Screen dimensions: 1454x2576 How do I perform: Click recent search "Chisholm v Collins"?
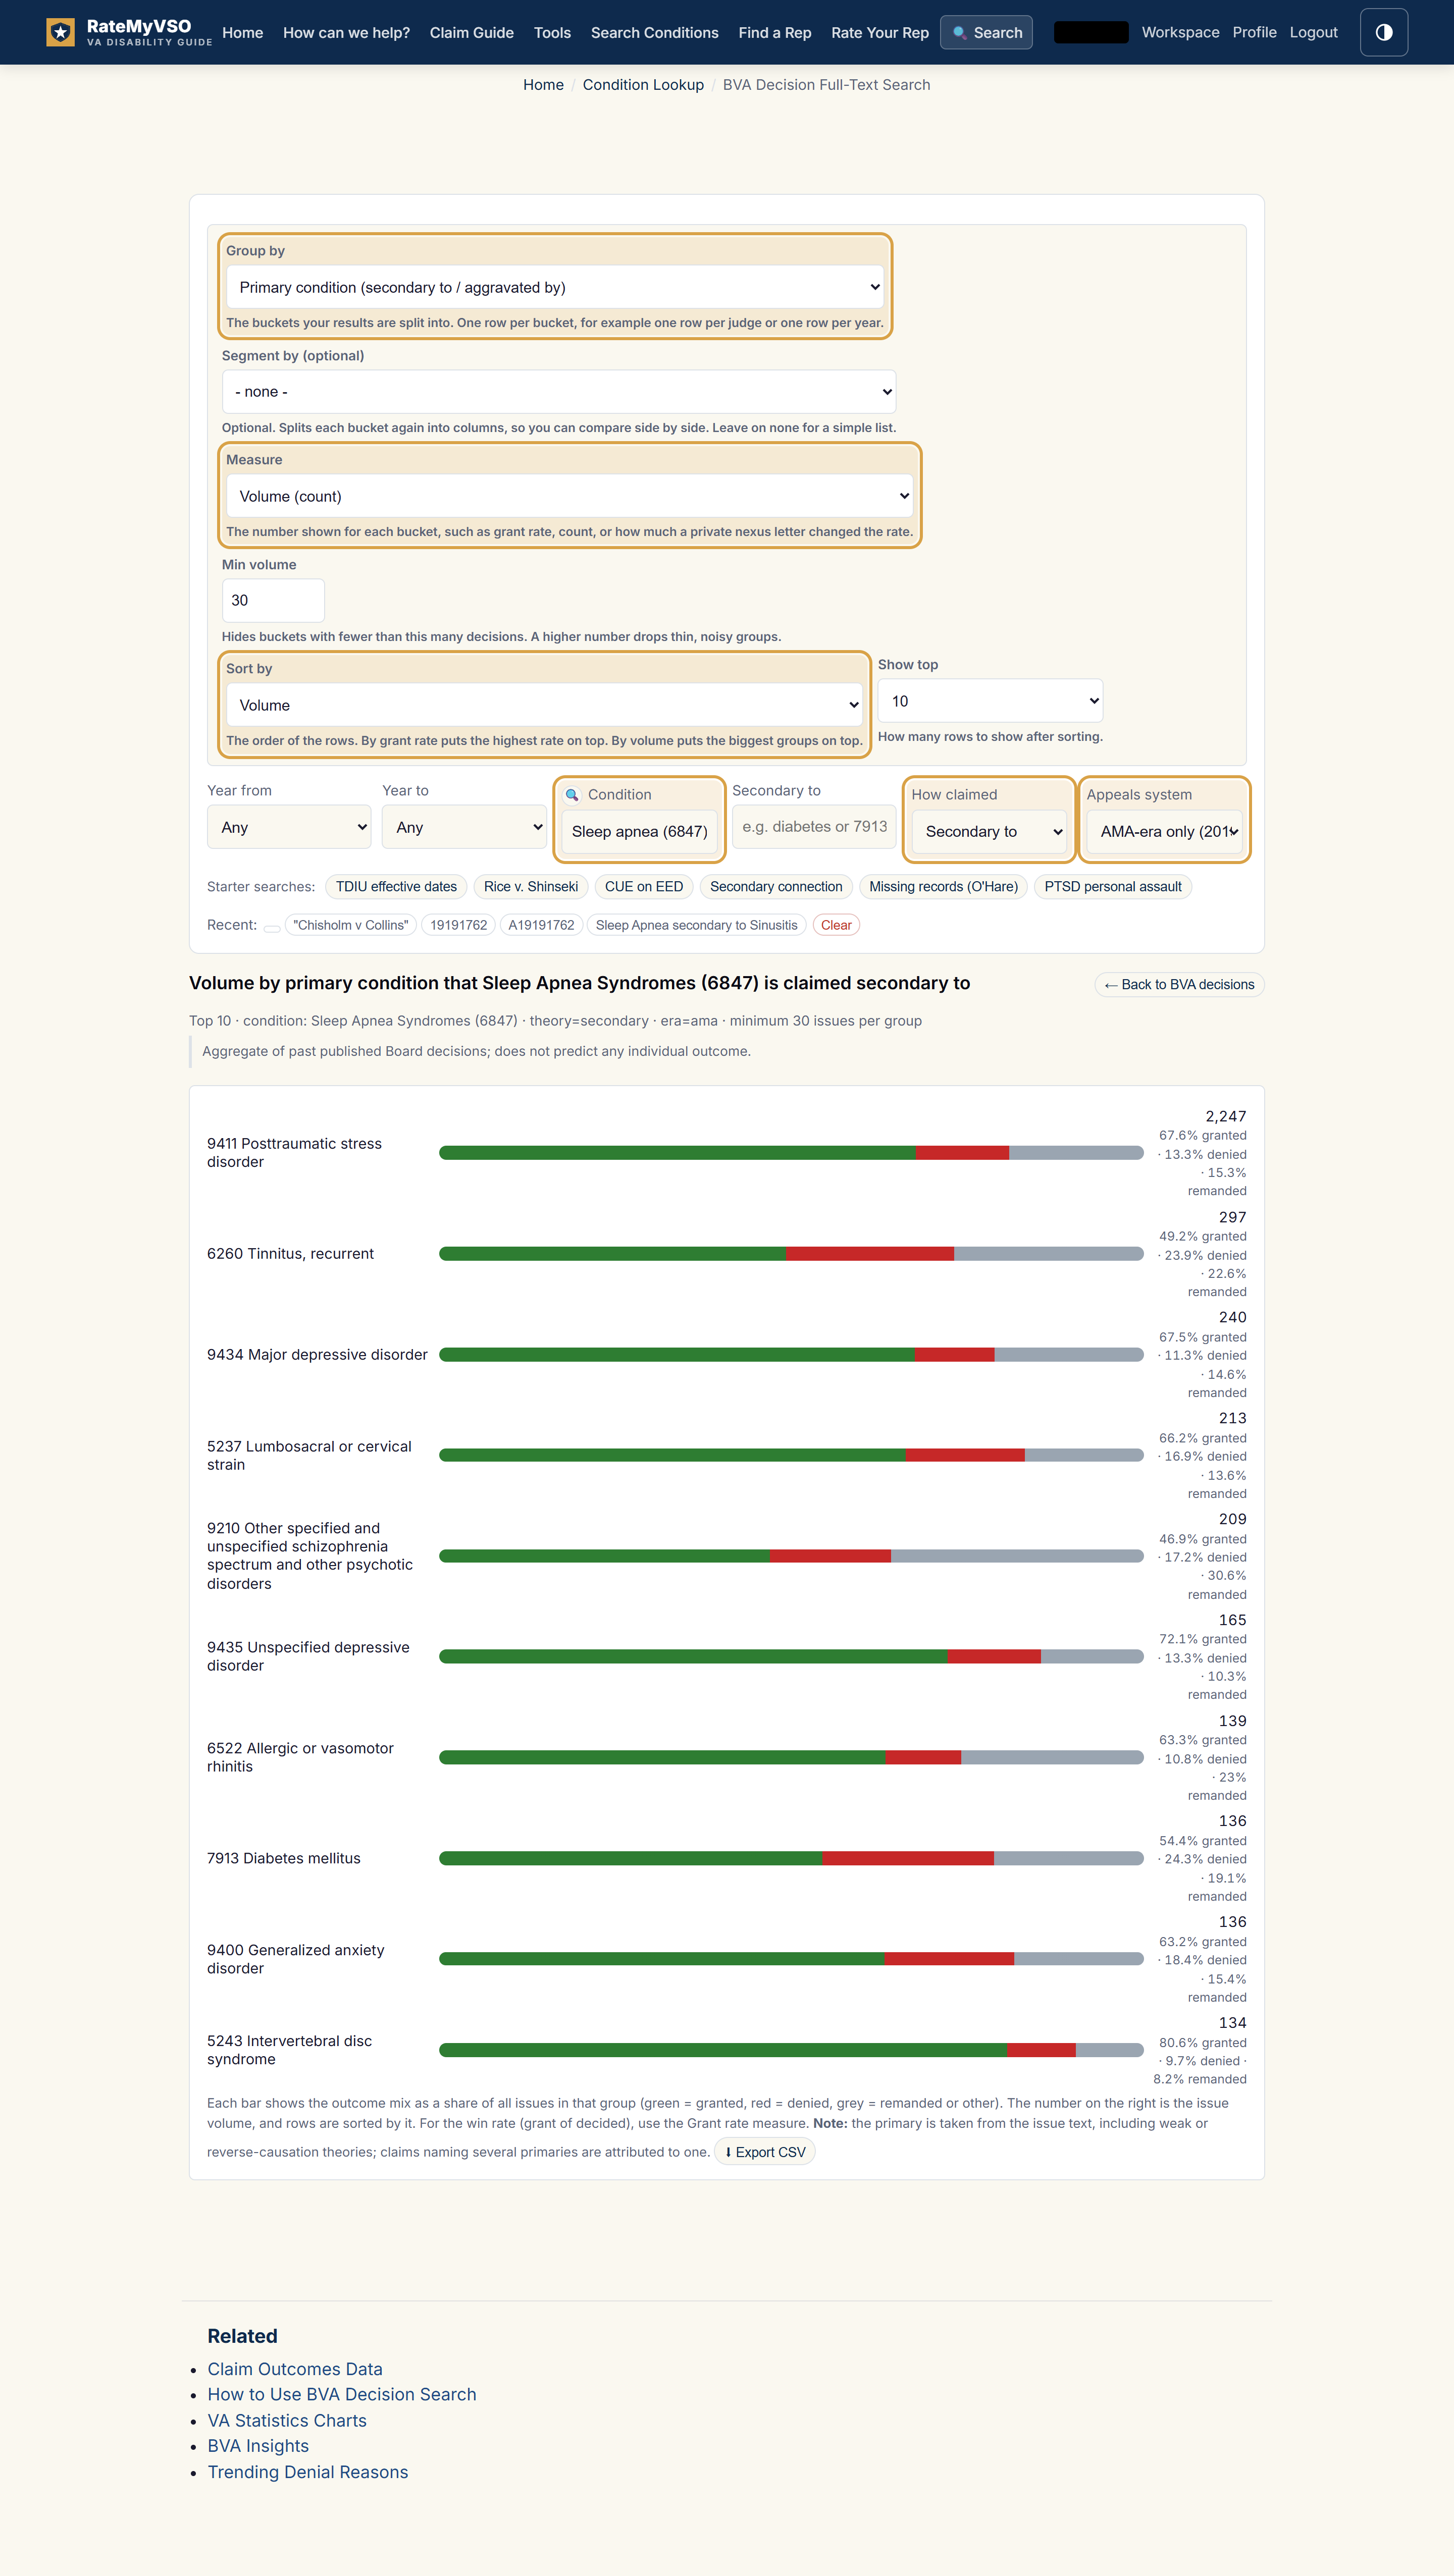[x=351, y=925]
